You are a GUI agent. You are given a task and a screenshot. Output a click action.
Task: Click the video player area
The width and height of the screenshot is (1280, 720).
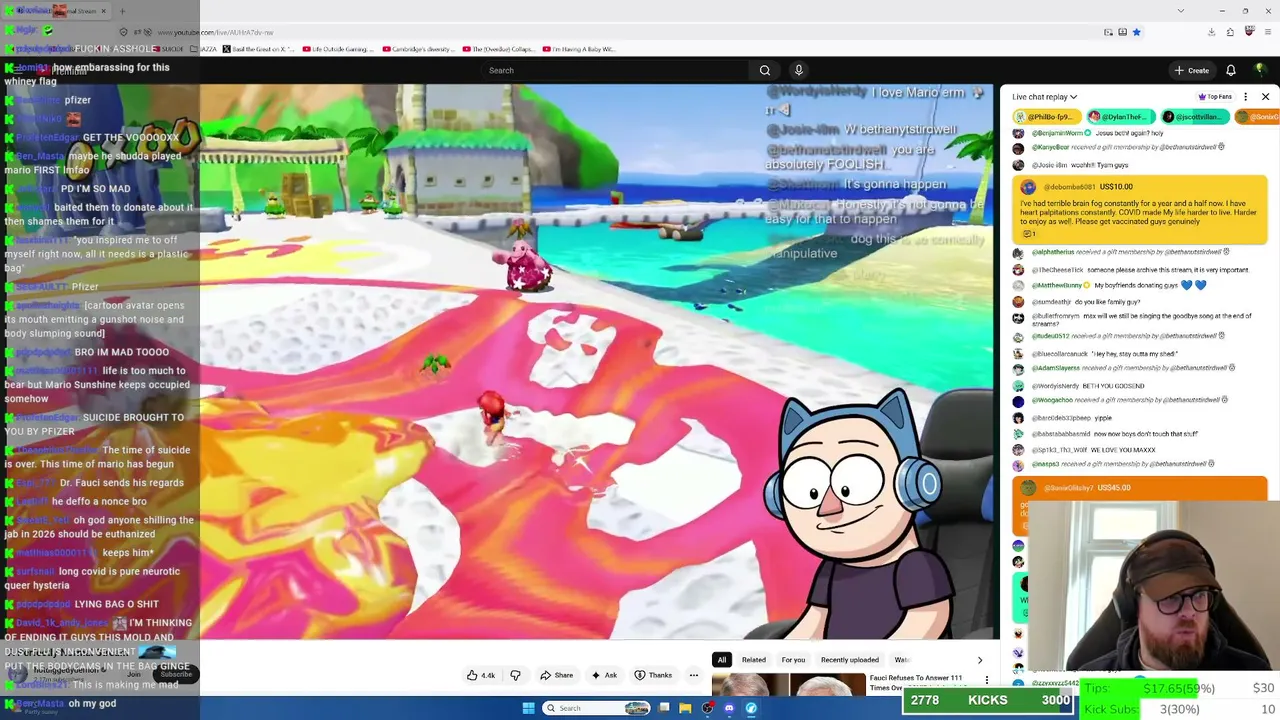click(x=598, y=362)
